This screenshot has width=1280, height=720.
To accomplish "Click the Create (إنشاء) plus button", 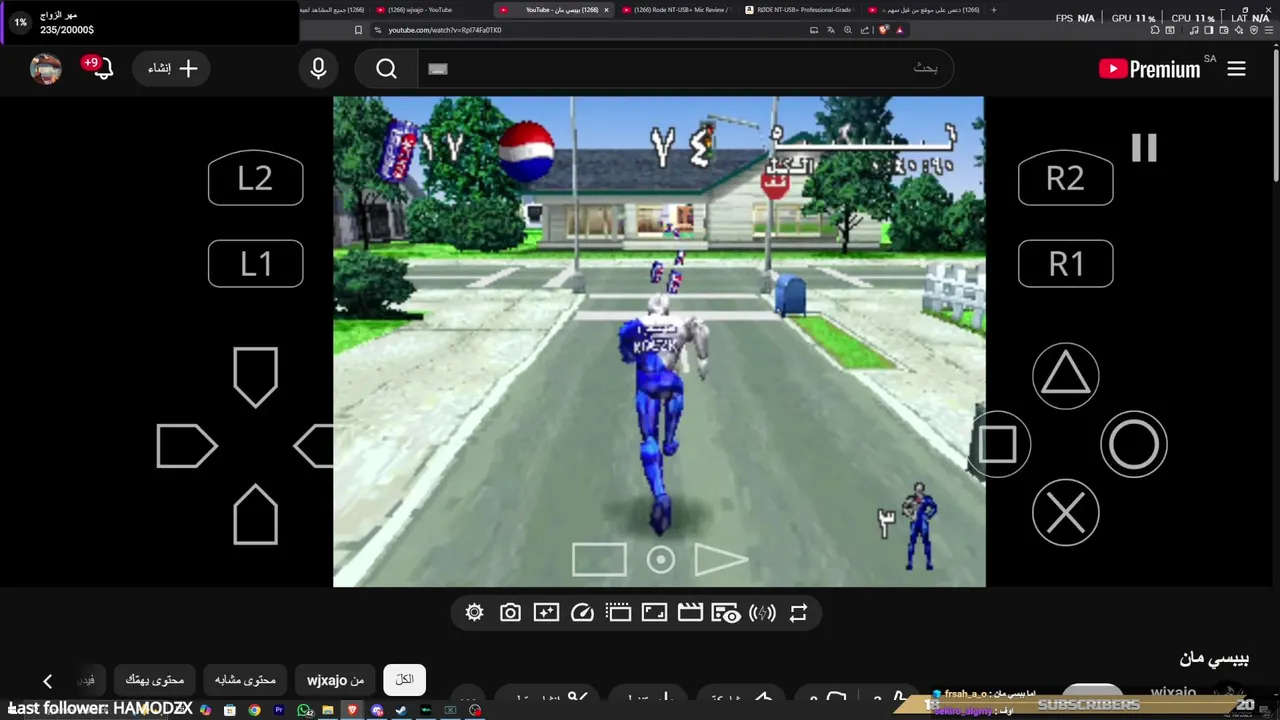I will (172, 68).
